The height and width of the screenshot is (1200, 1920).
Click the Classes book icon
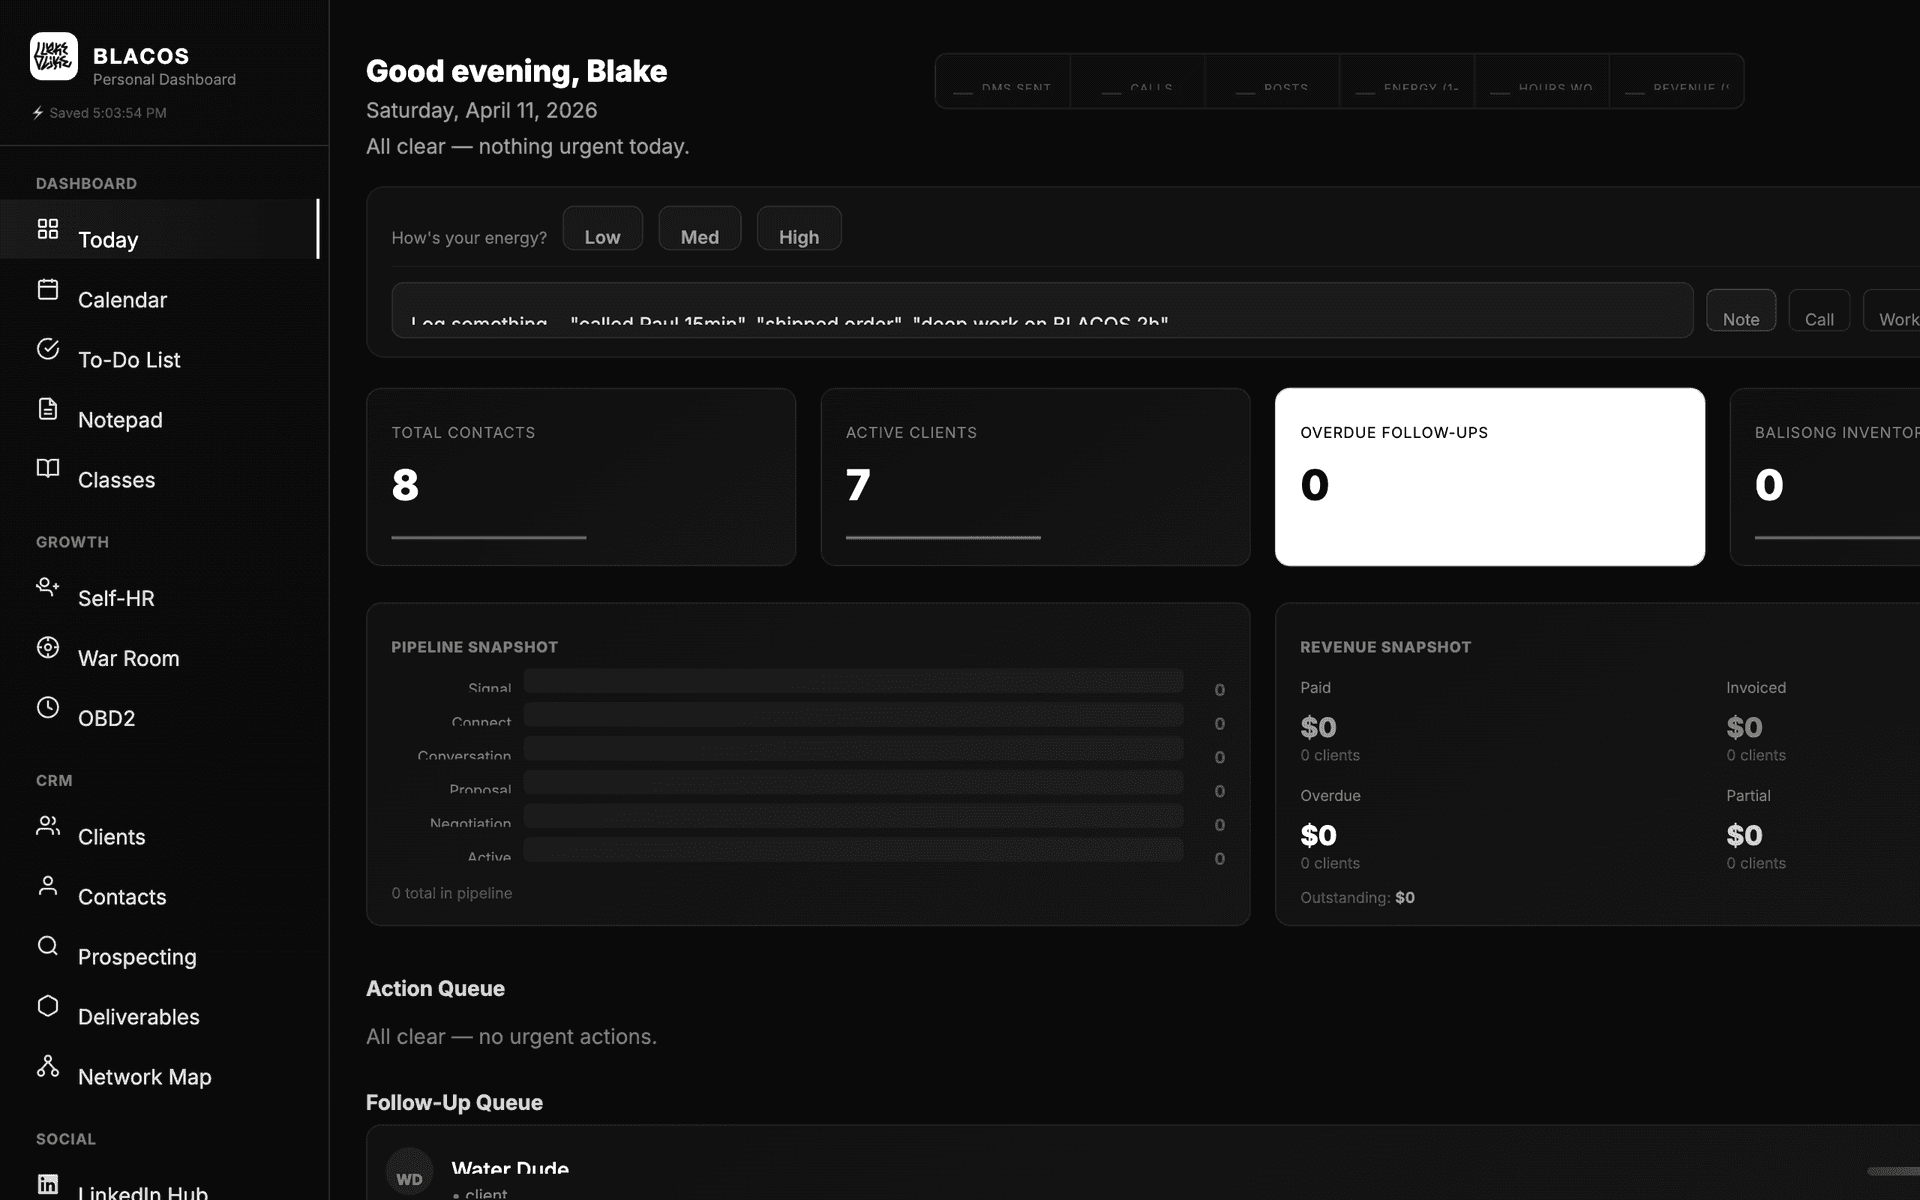click(48, 468)
